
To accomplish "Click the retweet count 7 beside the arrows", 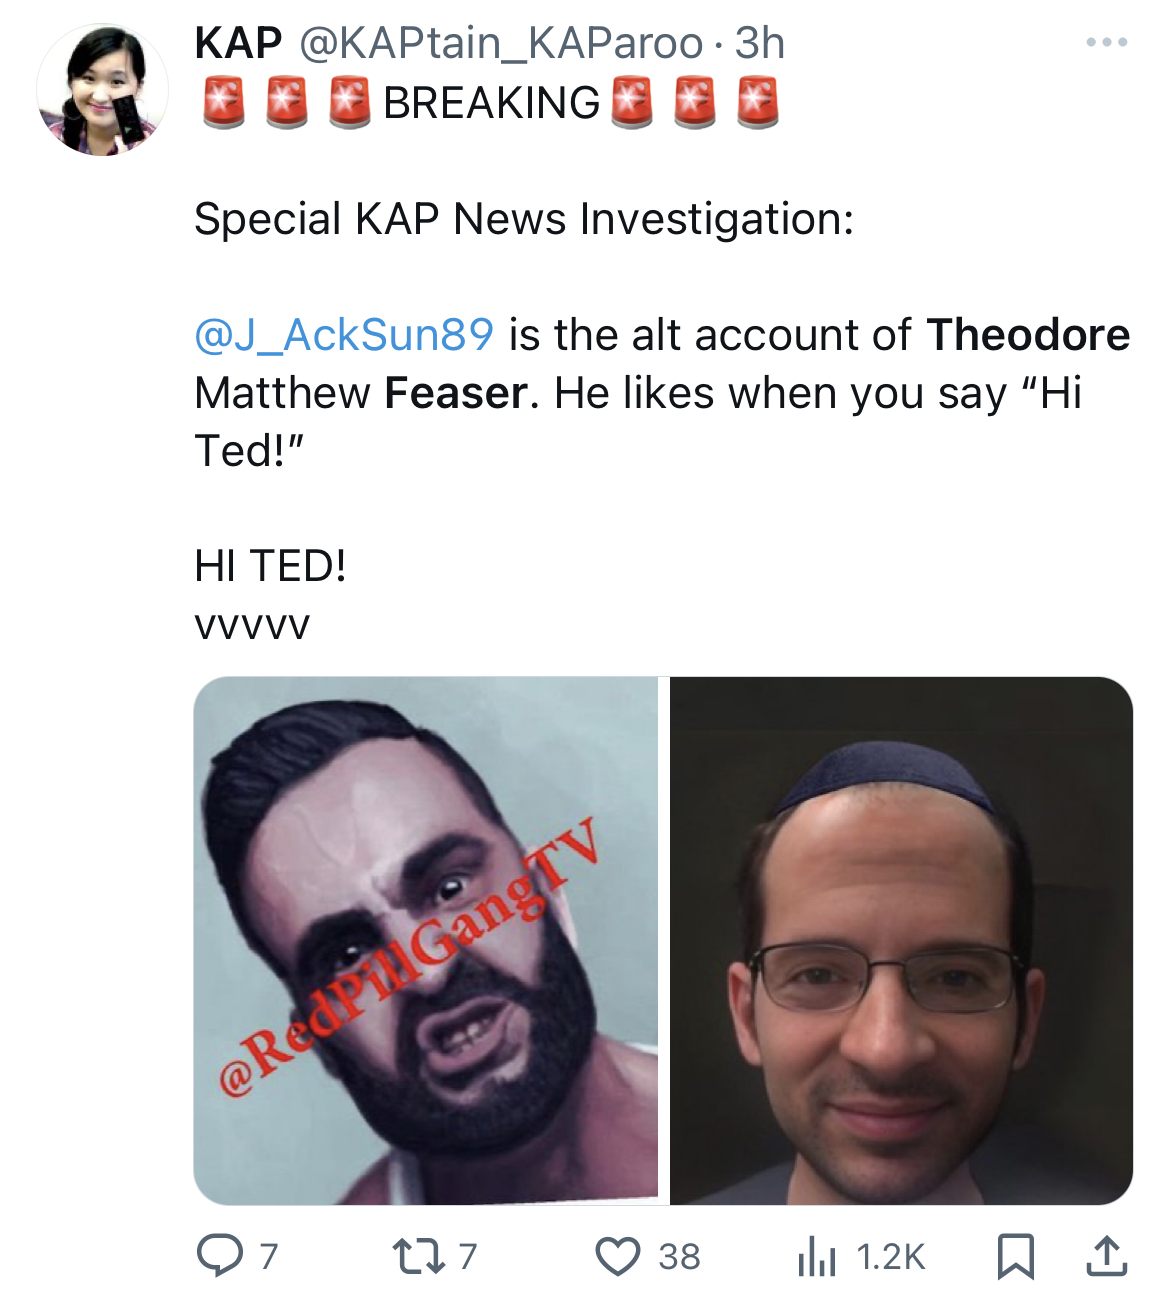I will pyautogui.click(x=468, y=1257).
